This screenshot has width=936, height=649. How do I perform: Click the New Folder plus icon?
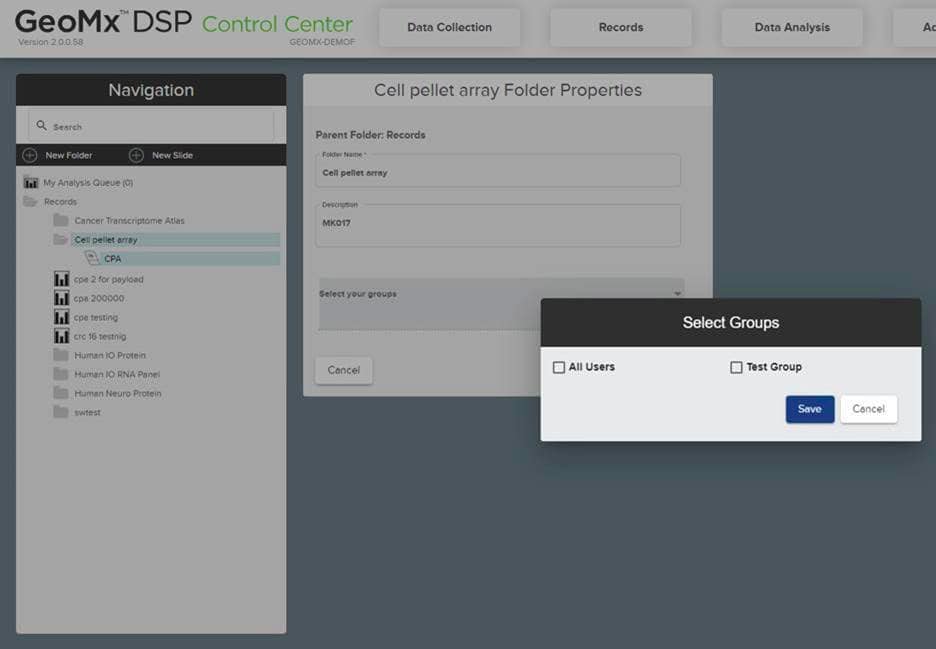pos(30,155)
